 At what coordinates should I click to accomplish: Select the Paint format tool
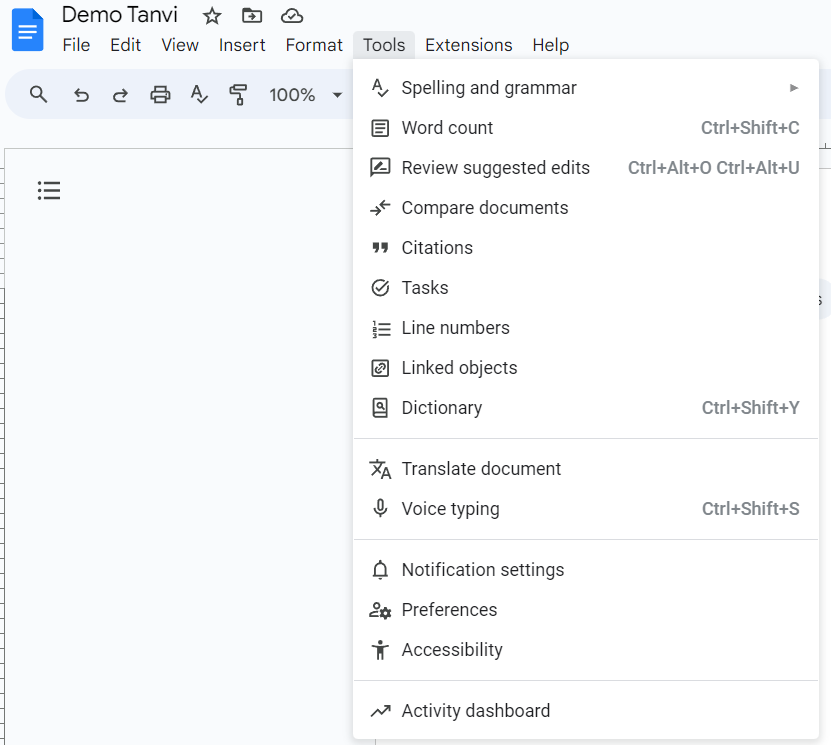238,94
